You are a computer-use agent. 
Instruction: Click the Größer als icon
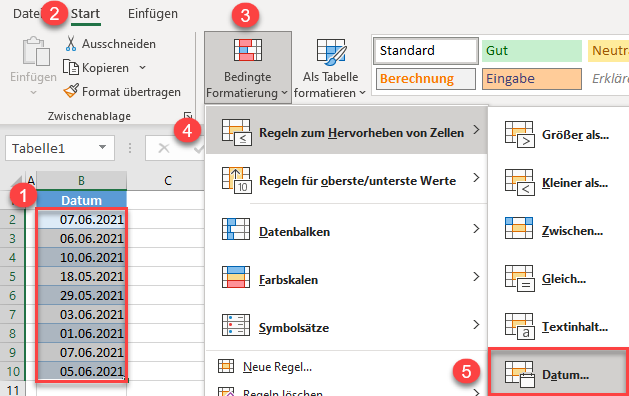(x=519, y=134)
